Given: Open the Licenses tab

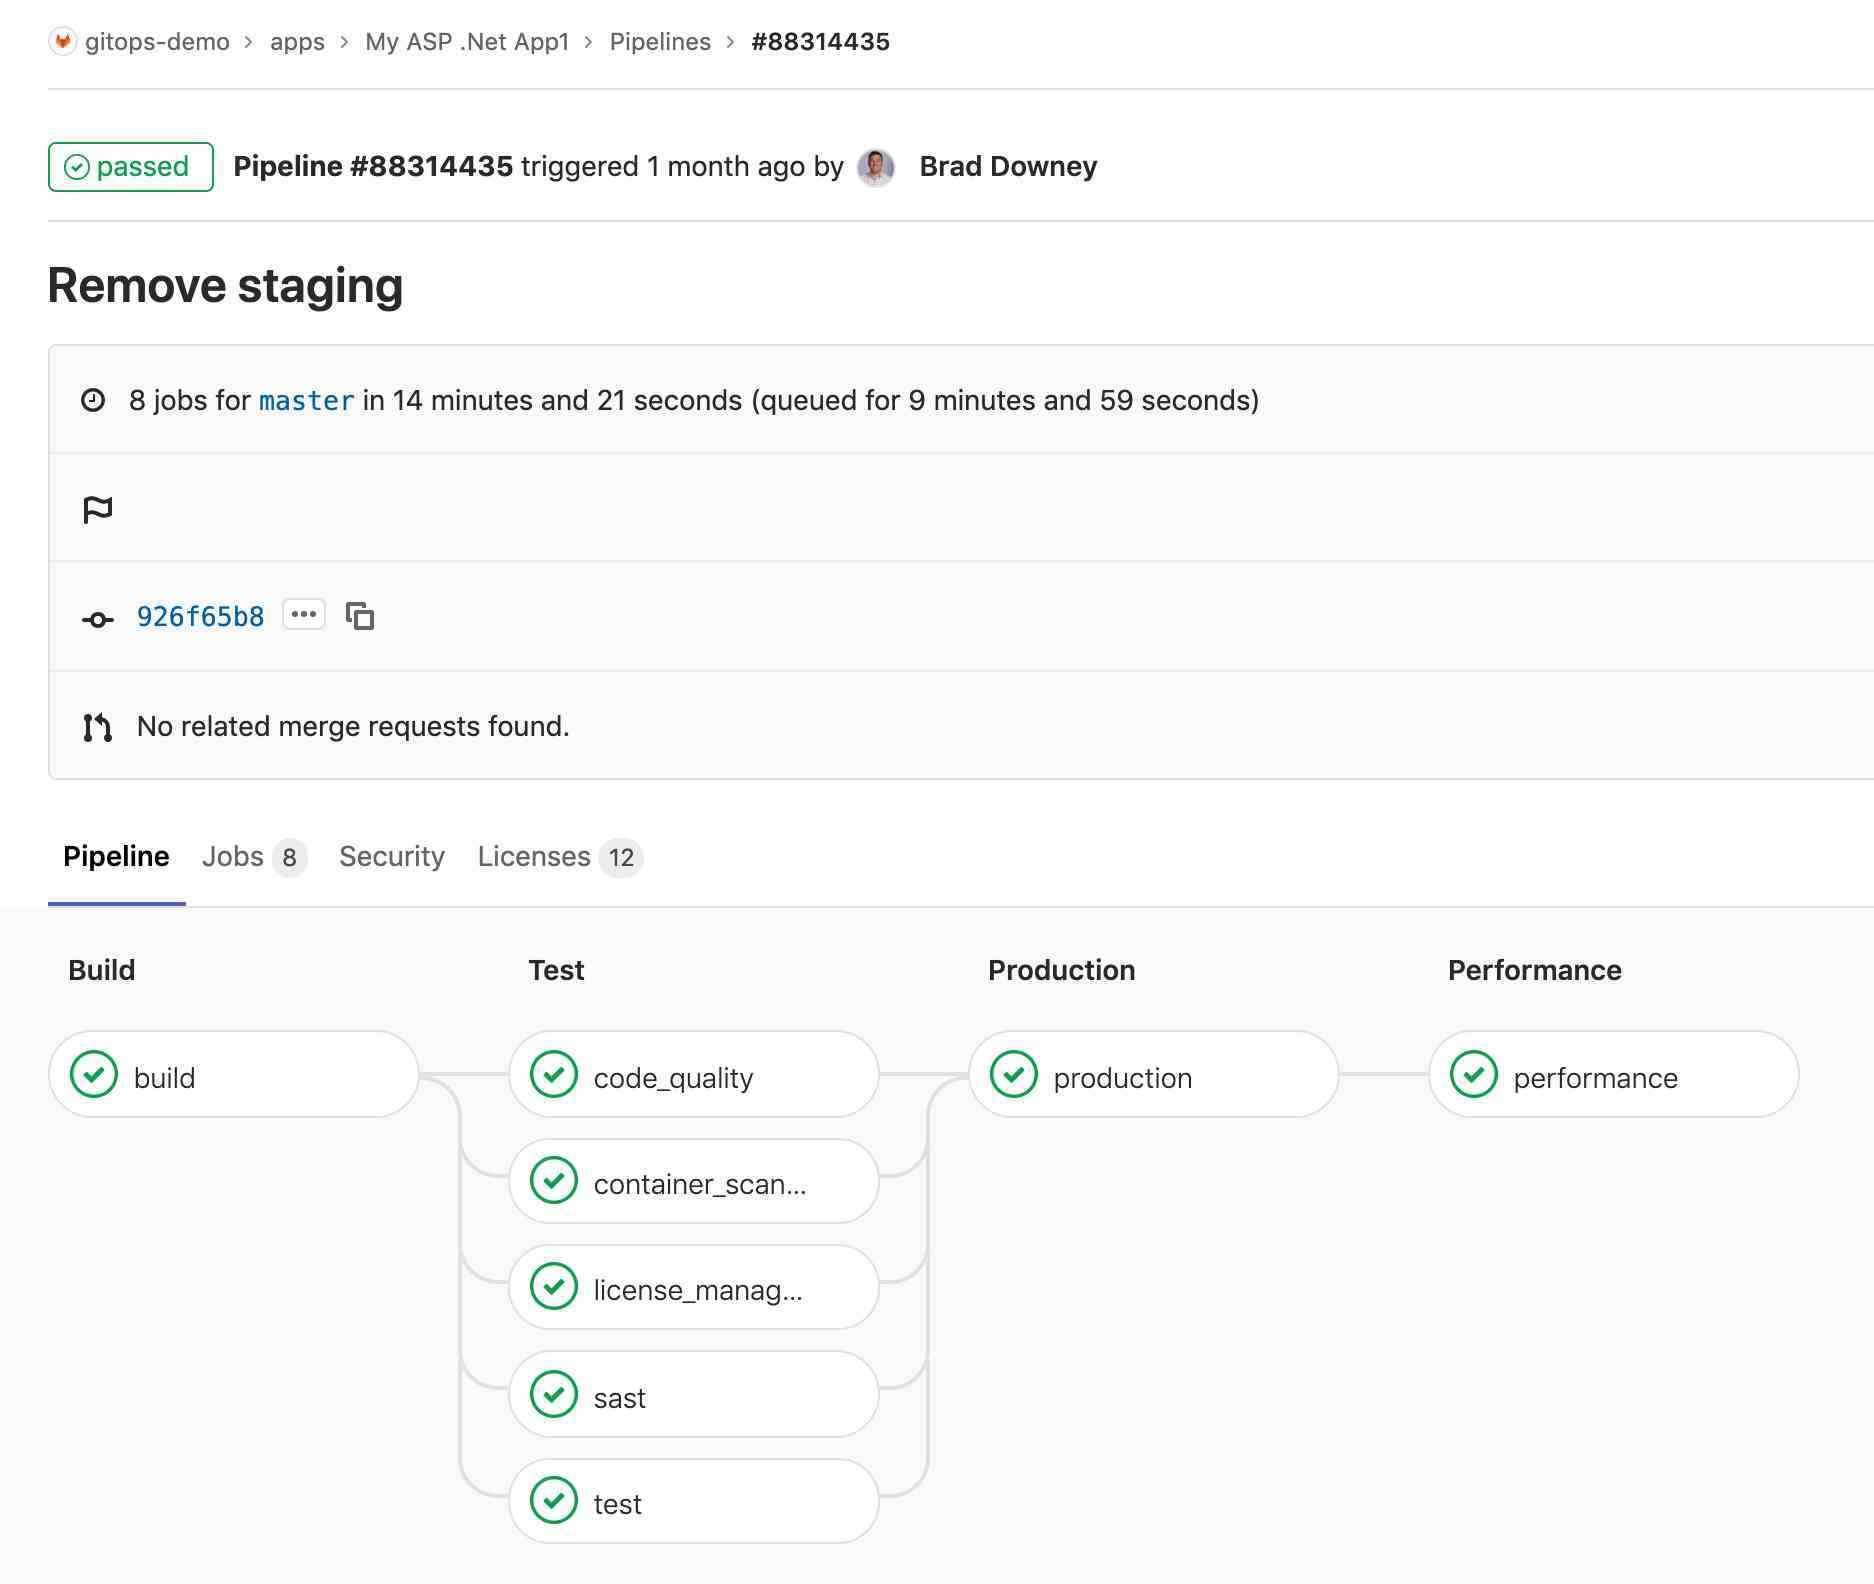Looking at the screenshot, I should click(560, 857).
